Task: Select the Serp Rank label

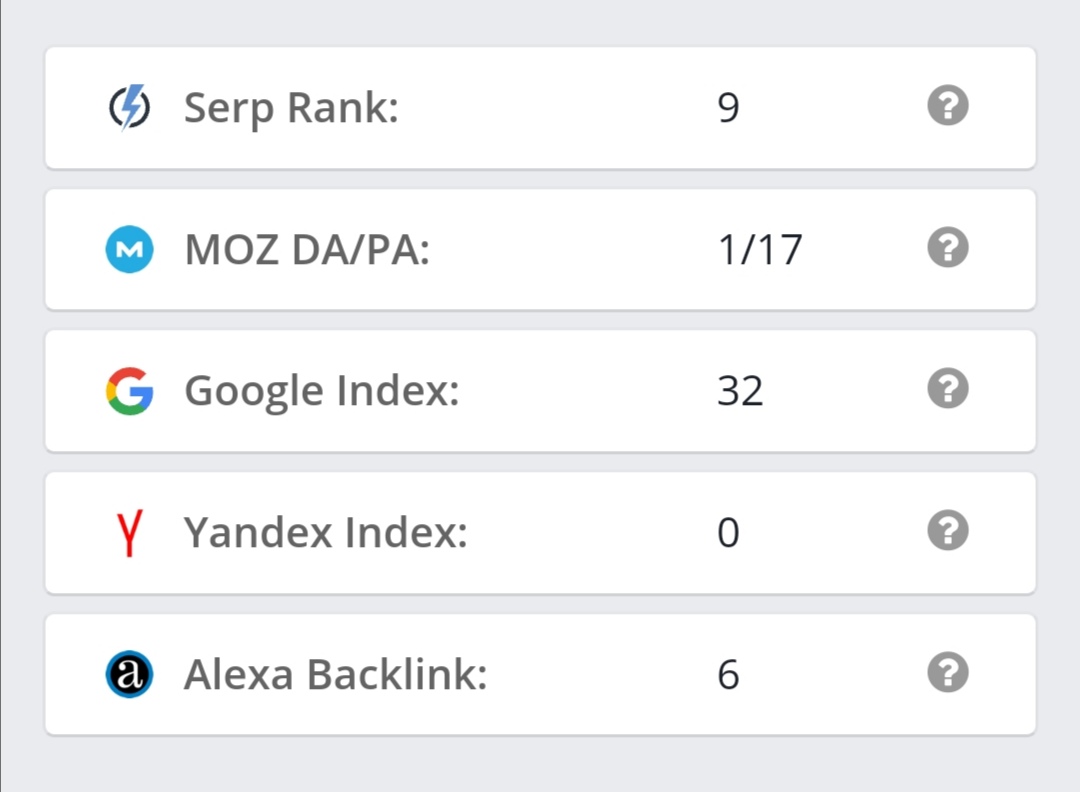Action: 291,109
